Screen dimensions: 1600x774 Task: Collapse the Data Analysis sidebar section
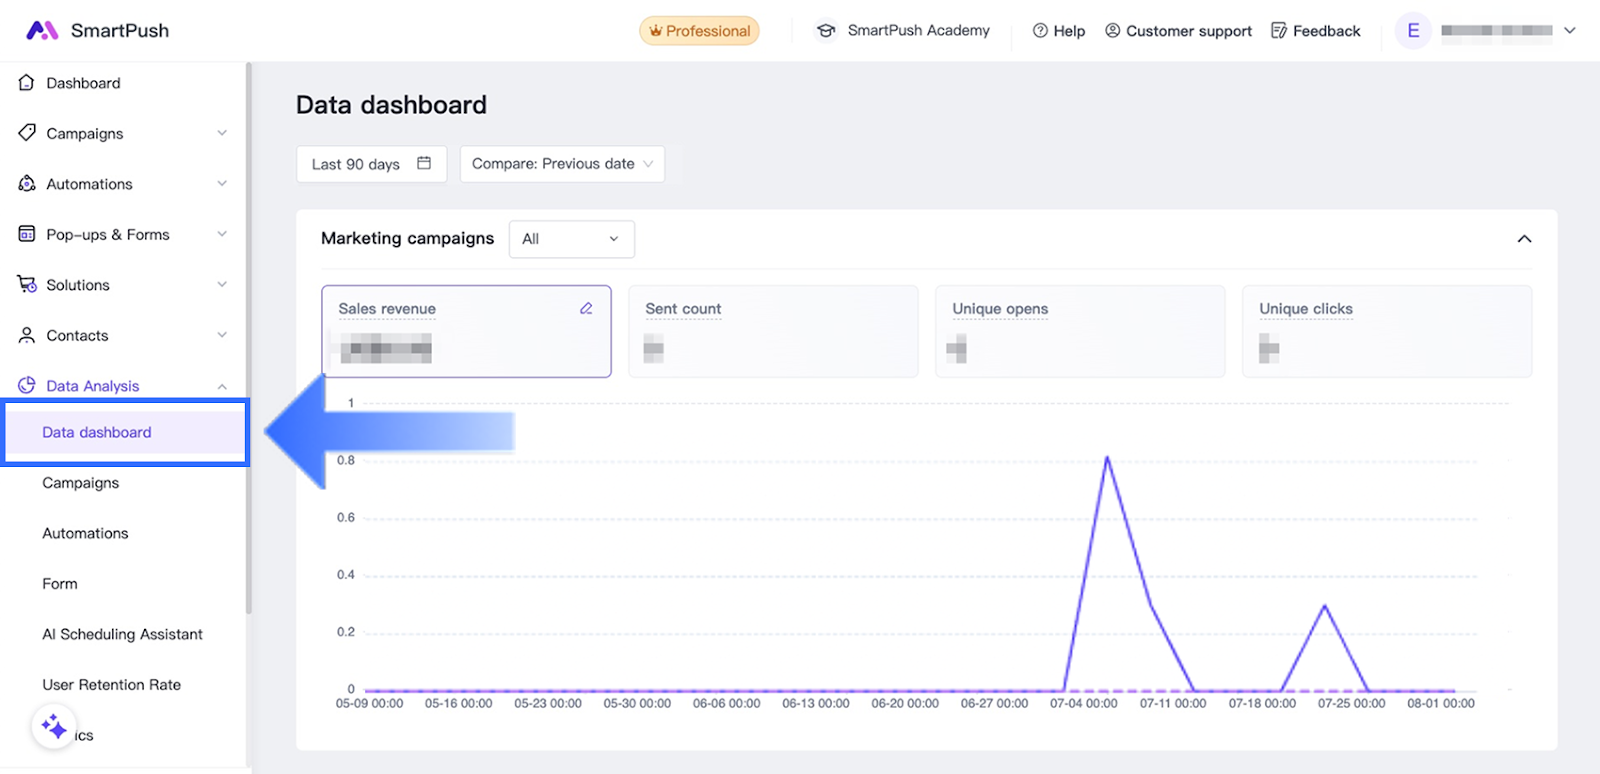(x=222, y=386)
